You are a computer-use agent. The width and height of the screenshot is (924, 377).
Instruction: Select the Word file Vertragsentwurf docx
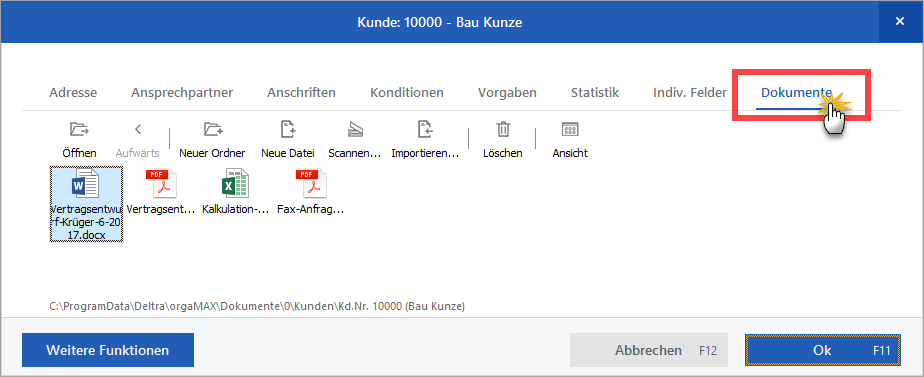point(87,204)
